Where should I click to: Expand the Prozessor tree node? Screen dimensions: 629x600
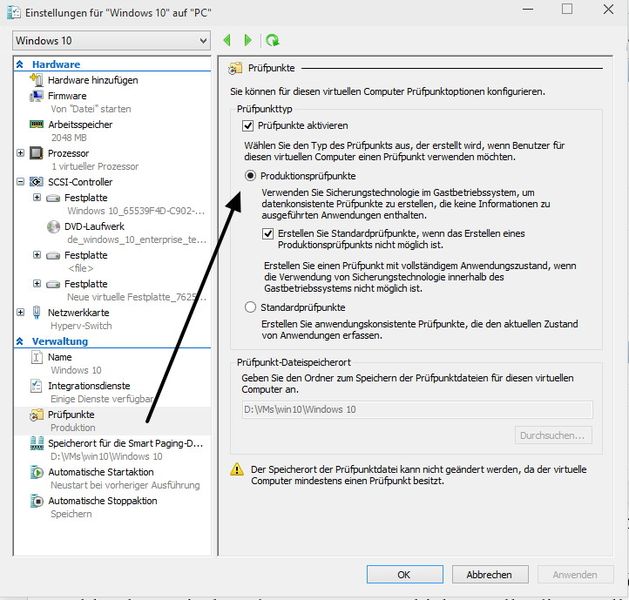pyautogui.click(x=20, y=153)
